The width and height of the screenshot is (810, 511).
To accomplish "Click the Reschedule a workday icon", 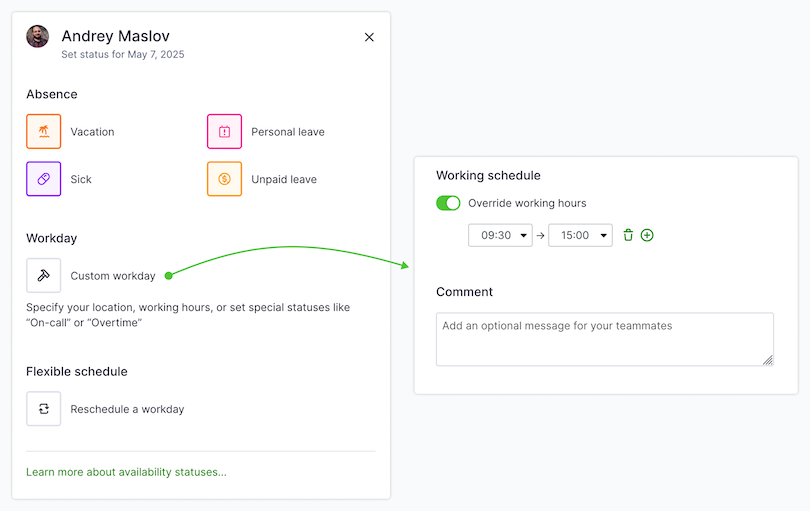I will click(43, 409).
